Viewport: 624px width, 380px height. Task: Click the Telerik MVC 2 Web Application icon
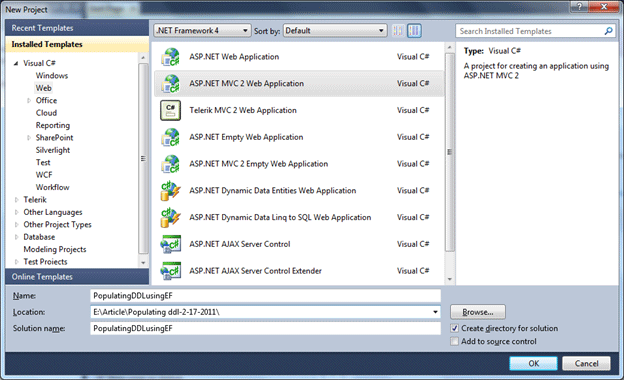click(170, 110)
